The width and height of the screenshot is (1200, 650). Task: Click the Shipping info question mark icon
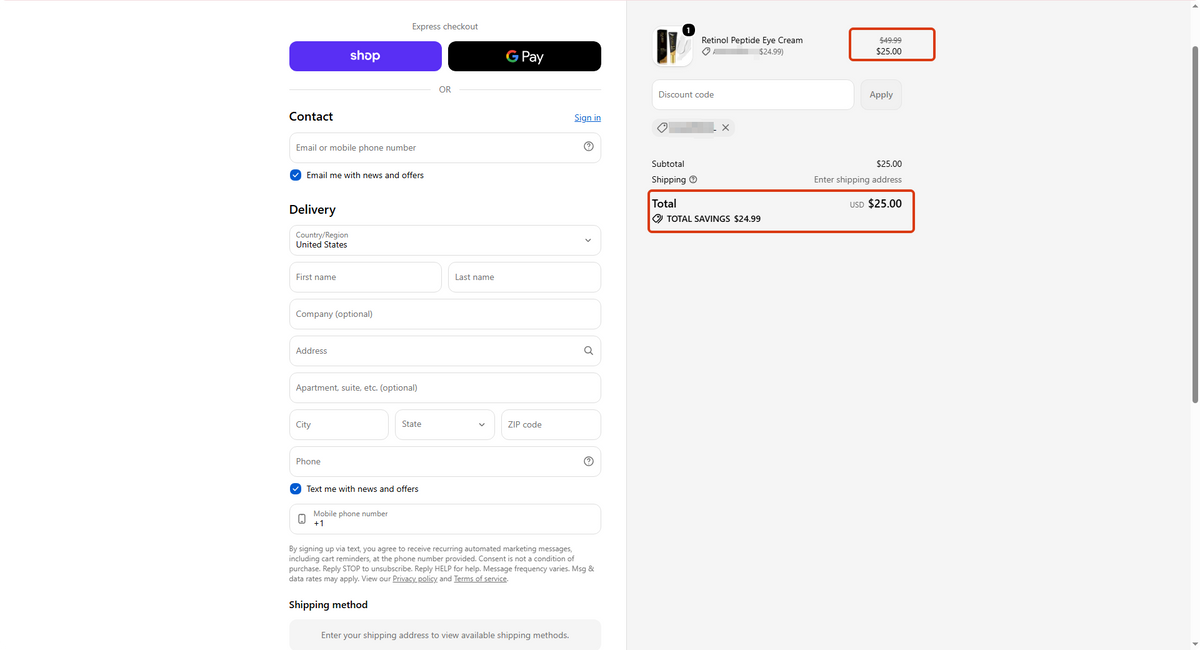[693, 180]
